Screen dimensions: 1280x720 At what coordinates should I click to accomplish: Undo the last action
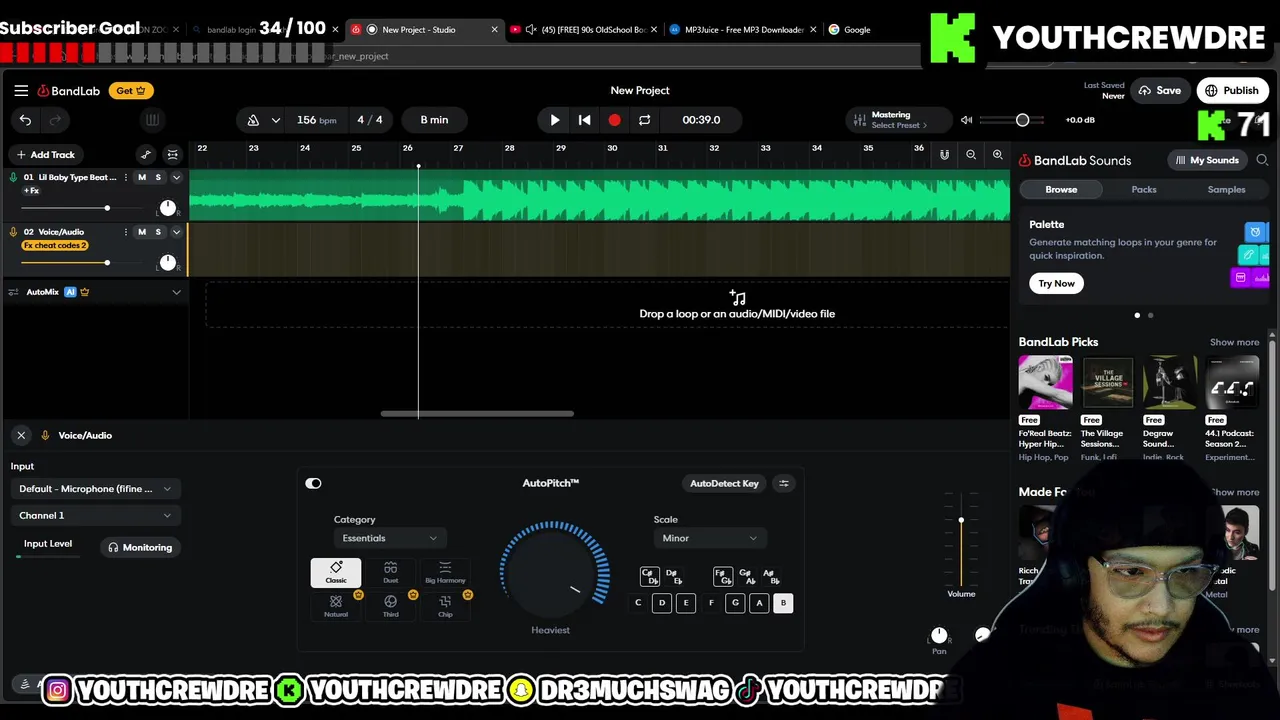pyautogui.click(x=25, y=120)
